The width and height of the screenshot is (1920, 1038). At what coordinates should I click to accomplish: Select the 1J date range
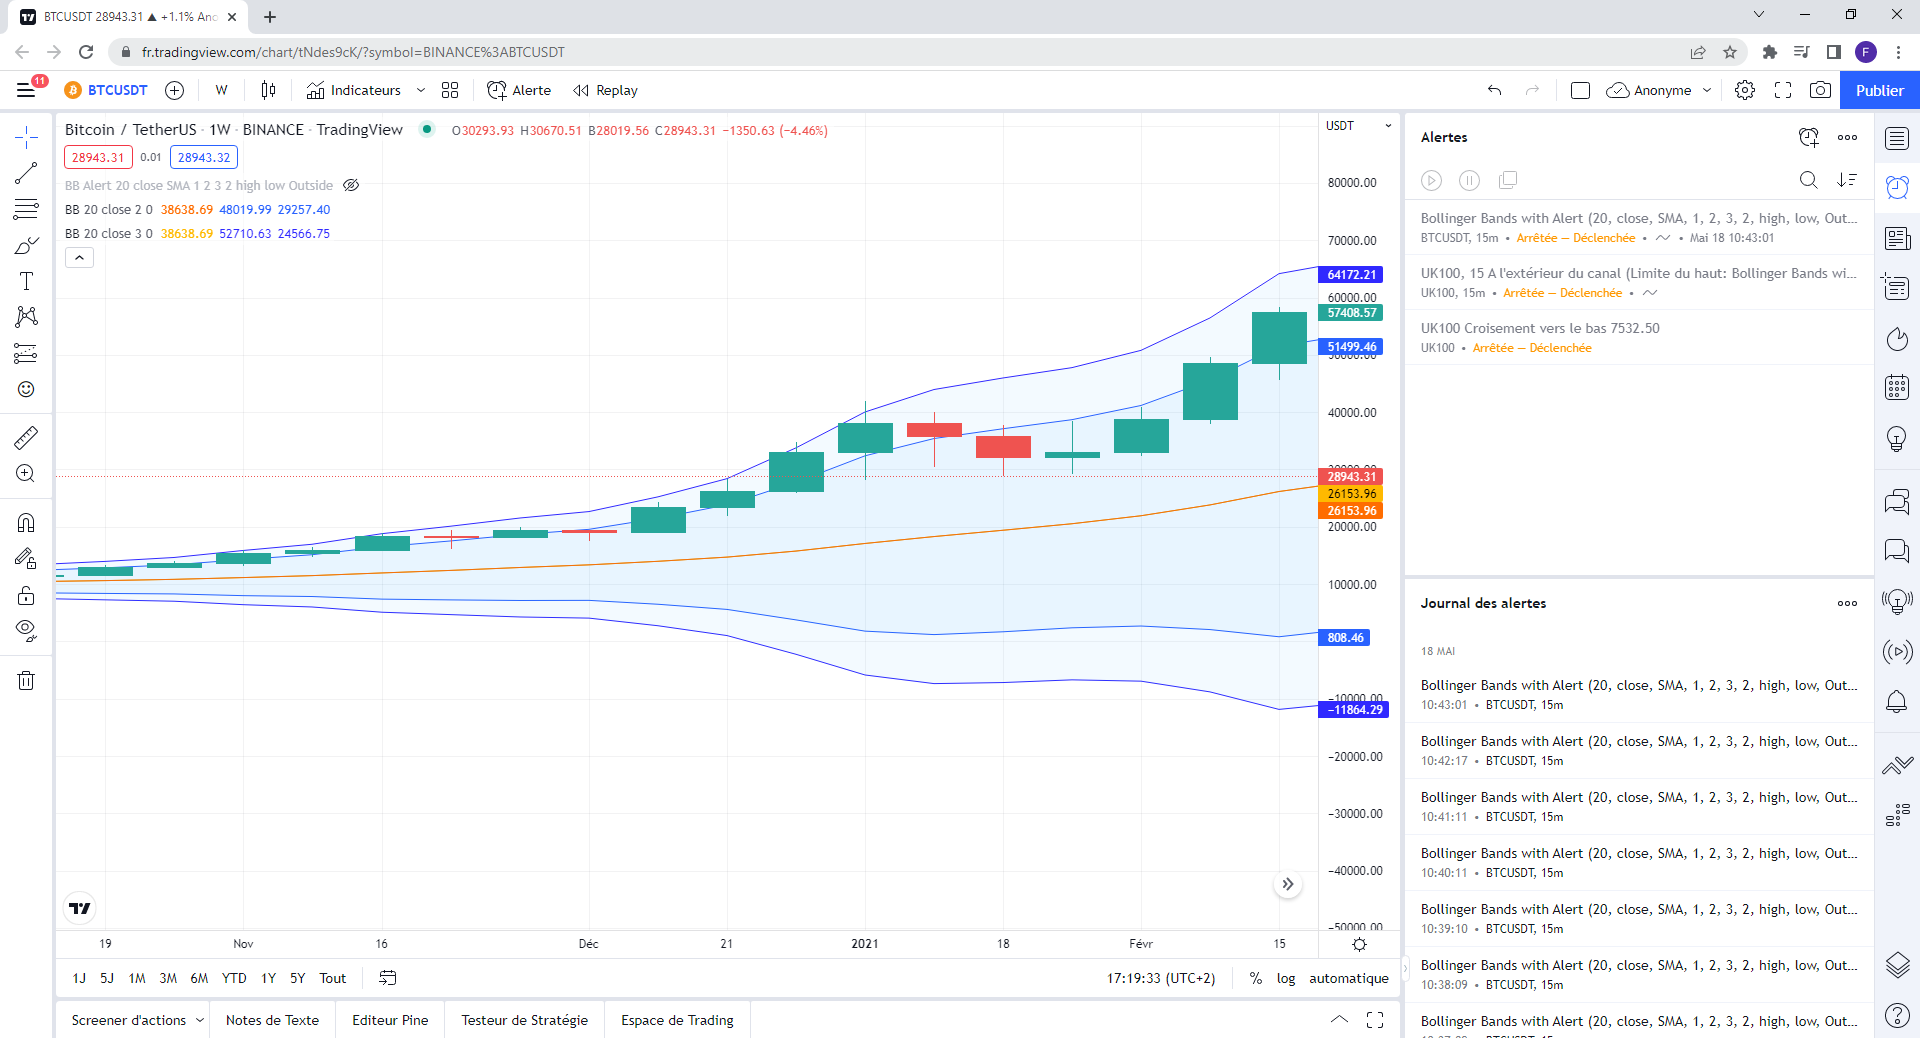point(79,978)
